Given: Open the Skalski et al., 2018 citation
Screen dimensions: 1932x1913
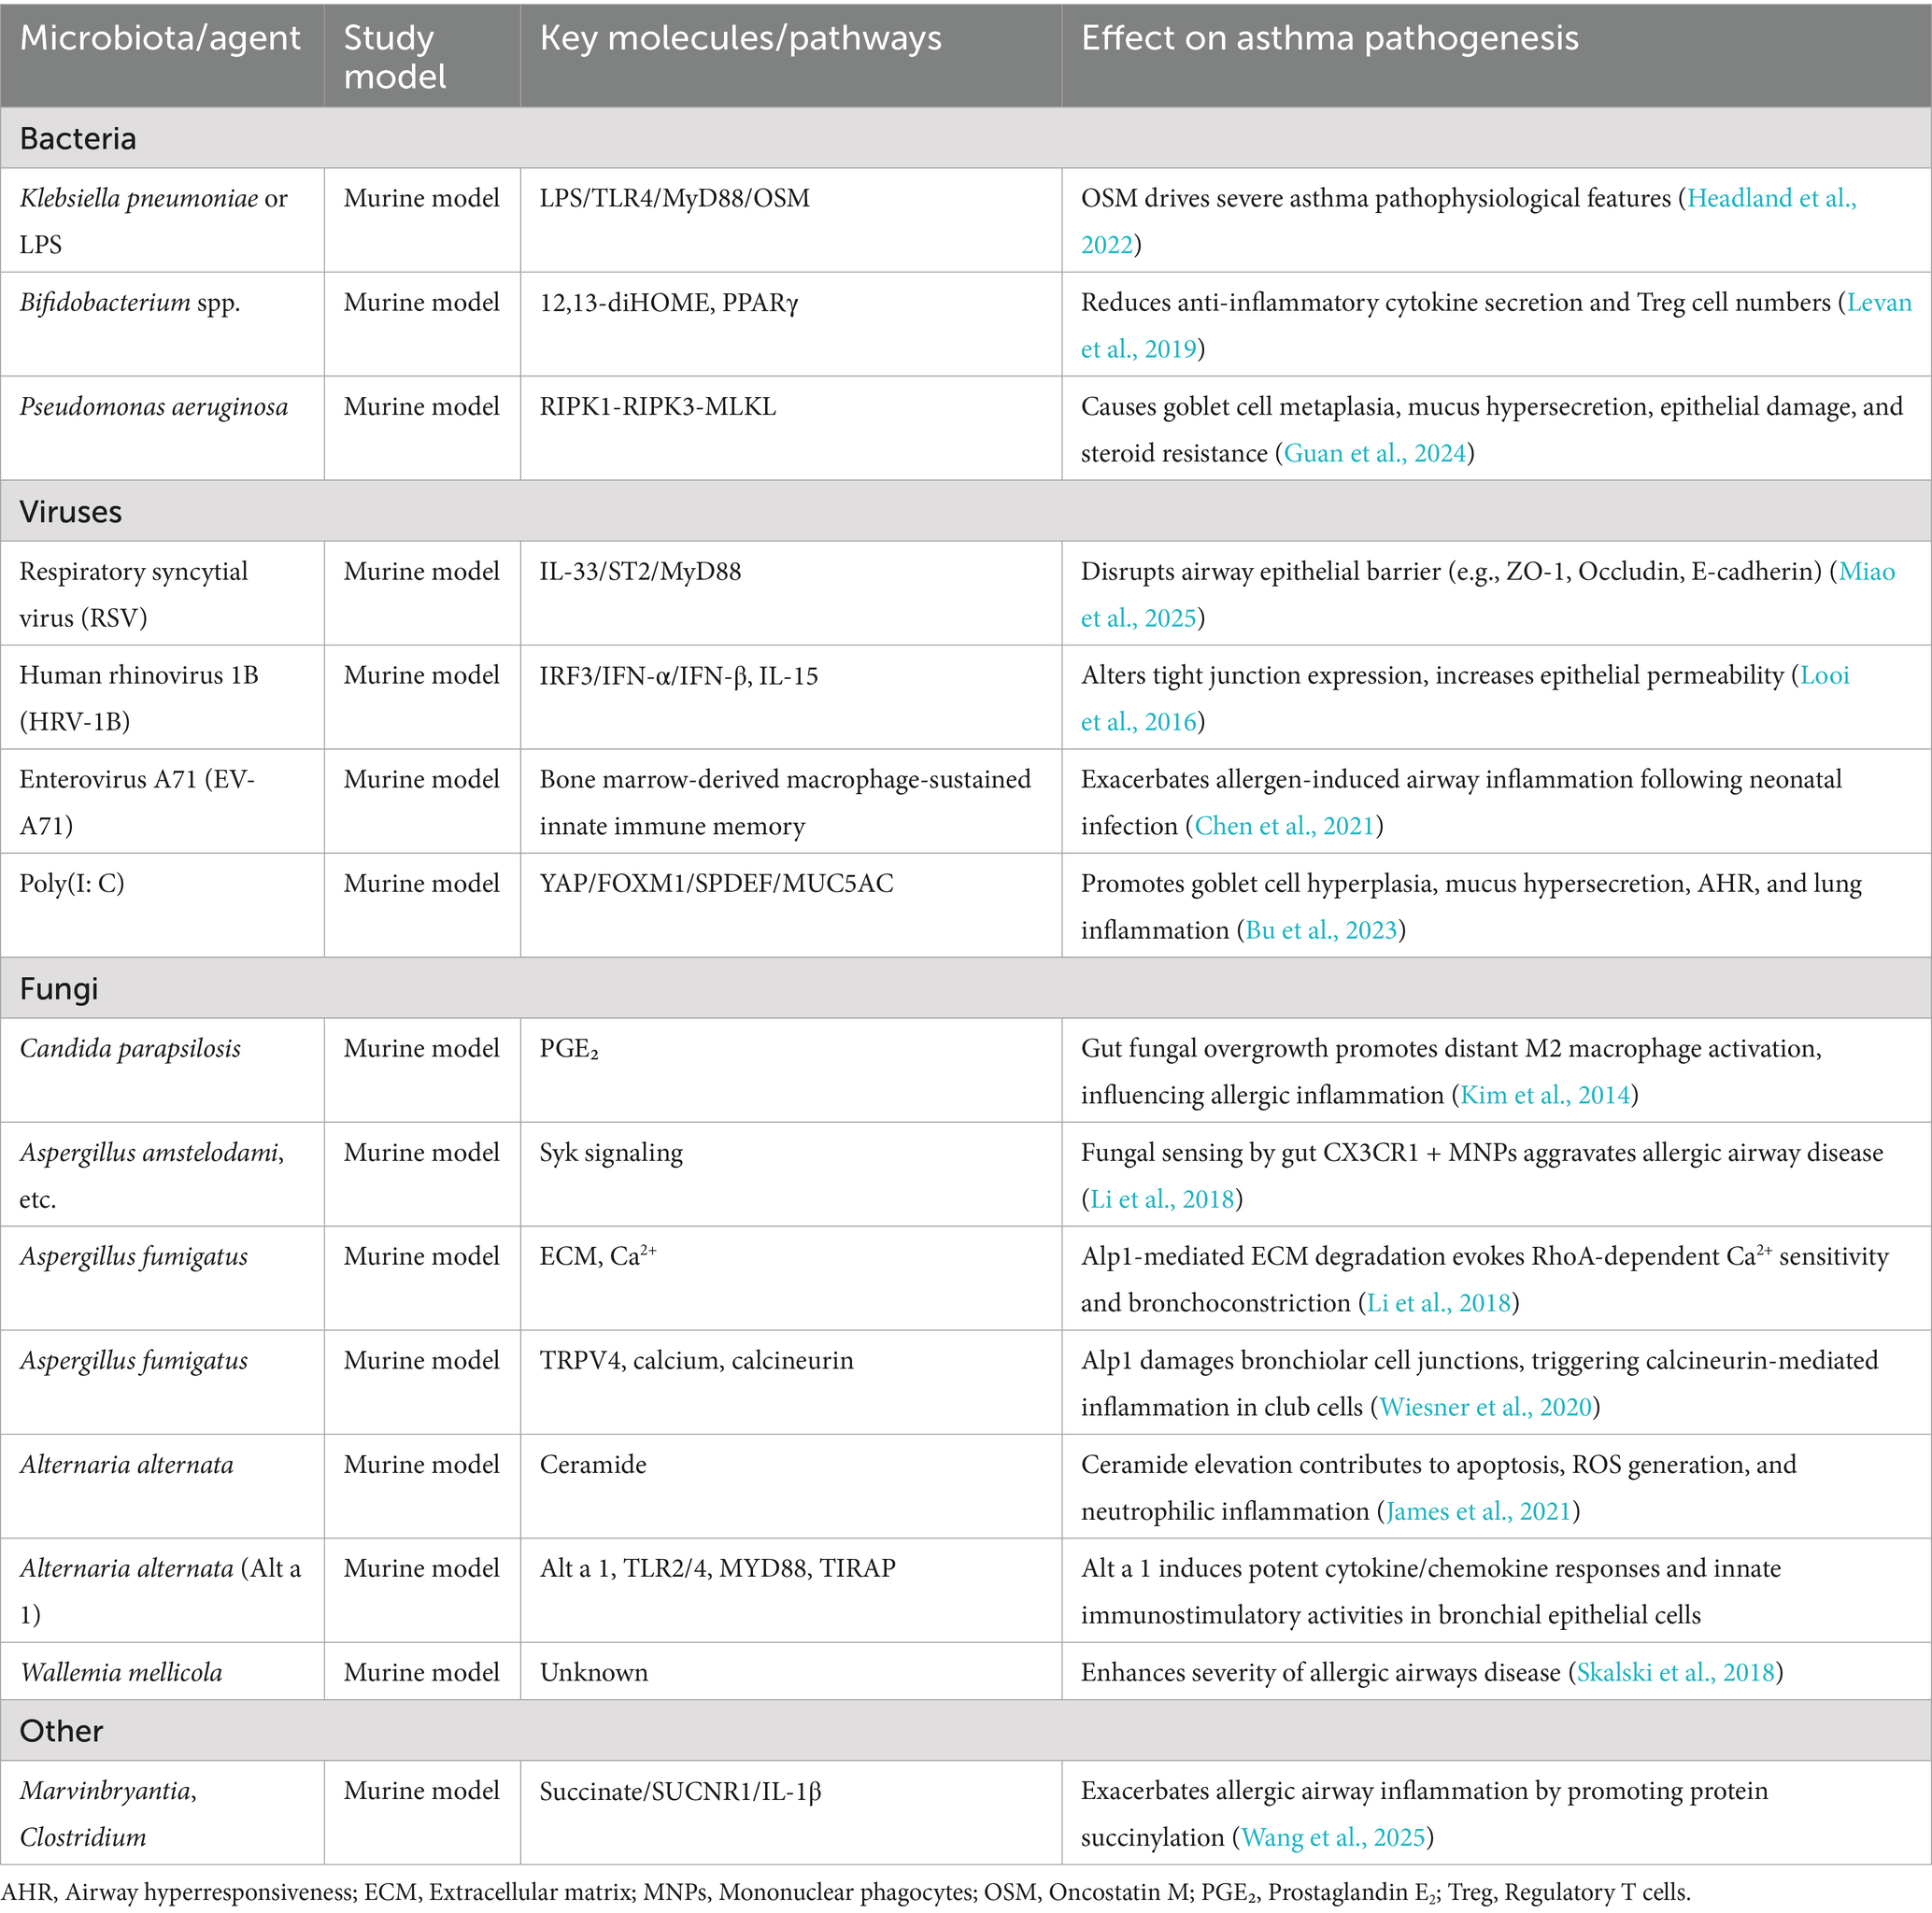Looking at the screenshot, I should pos(1675,1672).
